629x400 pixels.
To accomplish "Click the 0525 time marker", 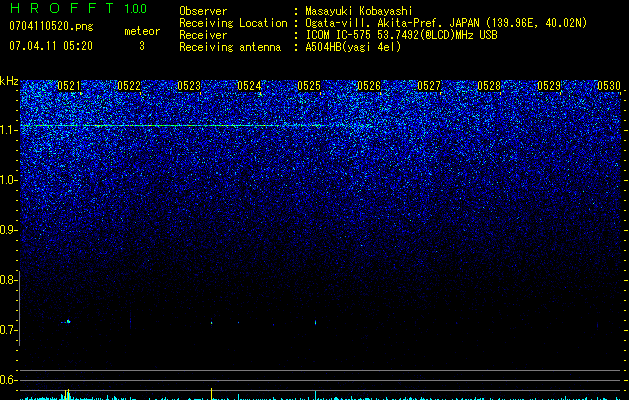I will click(x=309, y=86).
